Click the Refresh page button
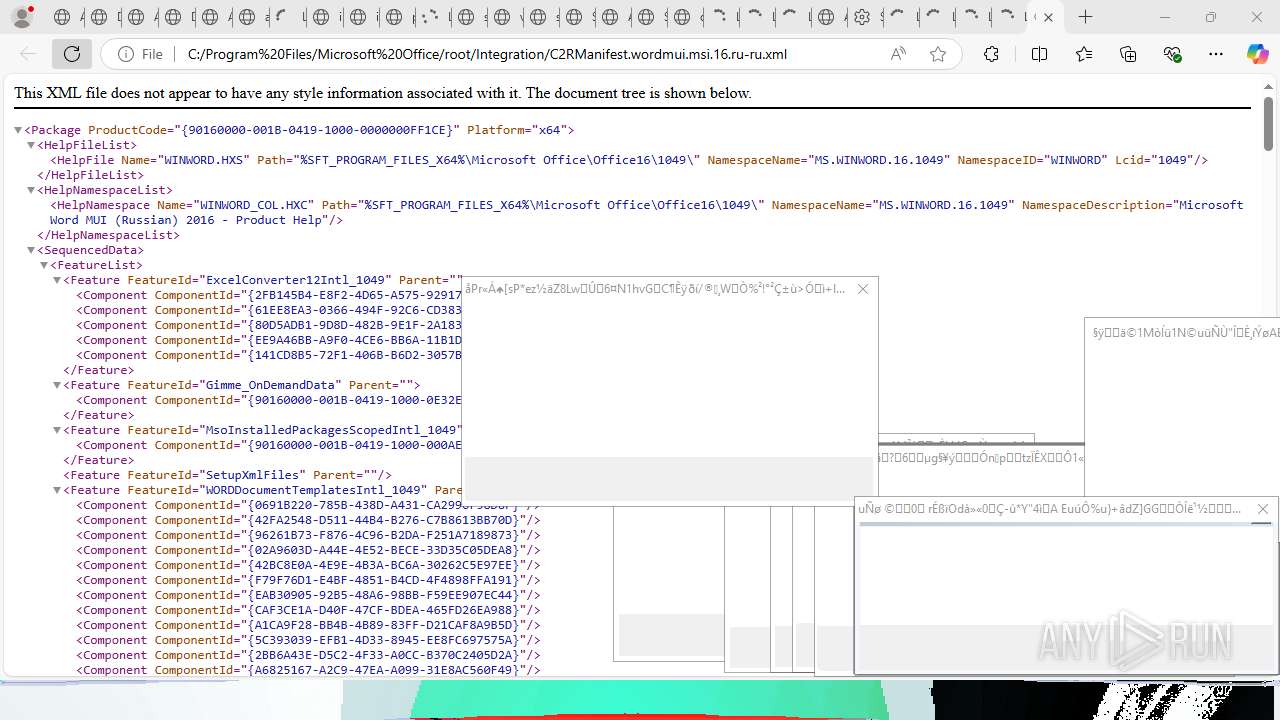Image resolution: width=1280 pixels, height=720 pixels. point(72,54)
